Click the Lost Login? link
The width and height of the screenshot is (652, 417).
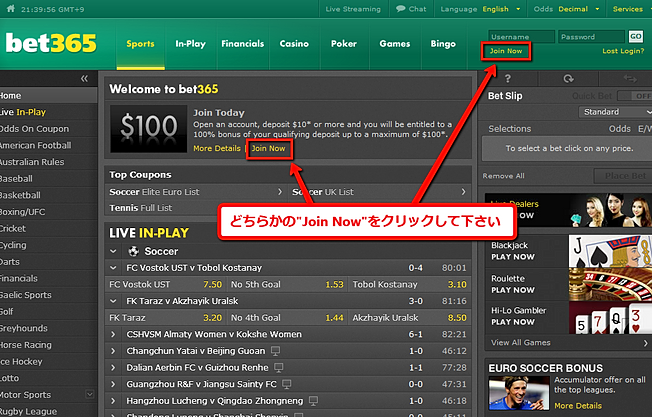pyautogui.click(x=623, y=51)
